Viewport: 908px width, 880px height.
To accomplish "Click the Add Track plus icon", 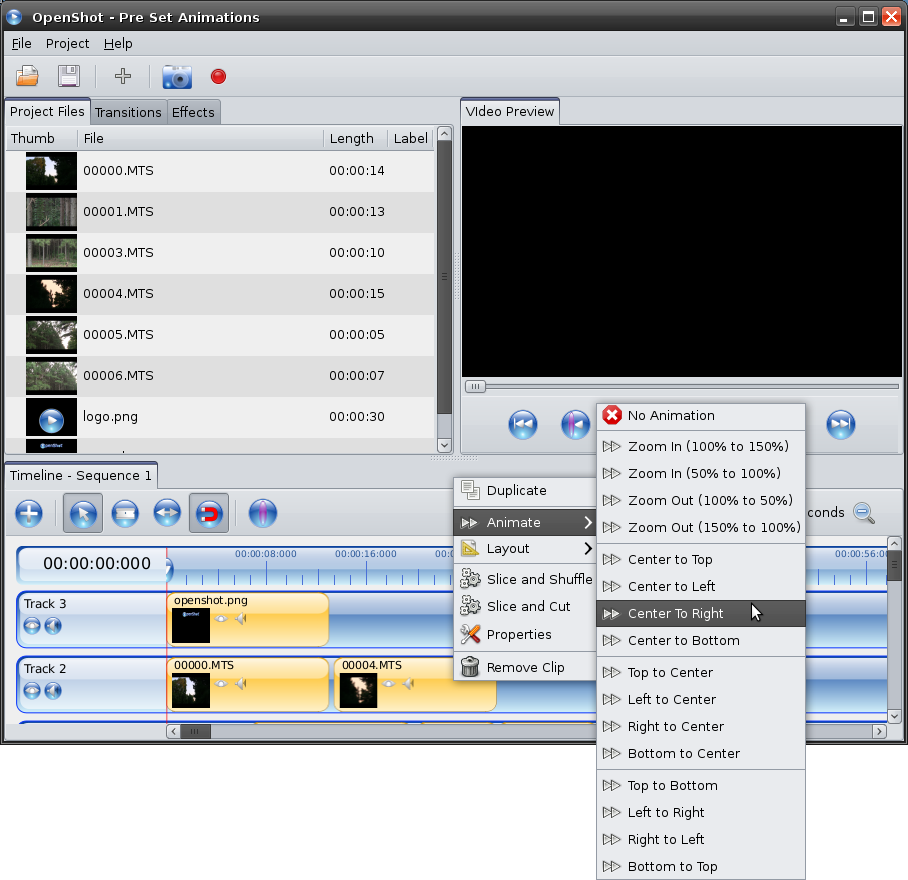I will click(29, 514).
